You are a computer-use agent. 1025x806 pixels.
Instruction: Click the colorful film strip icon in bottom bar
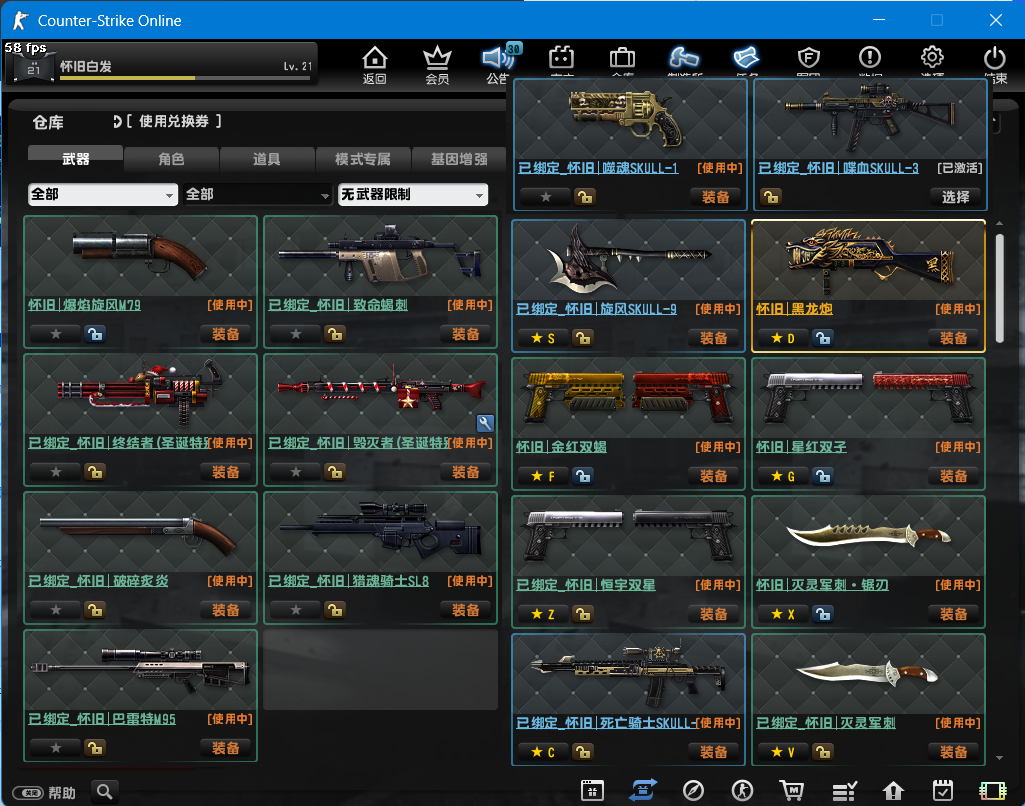click(x=992, y=791)
